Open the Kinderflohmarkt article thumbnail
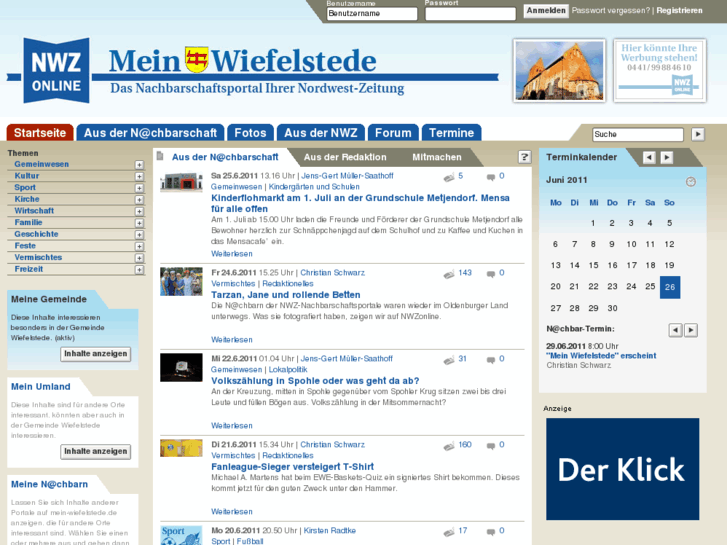This screenshot has width=727, height=545. pyautogui.click(x=181, y=182)
